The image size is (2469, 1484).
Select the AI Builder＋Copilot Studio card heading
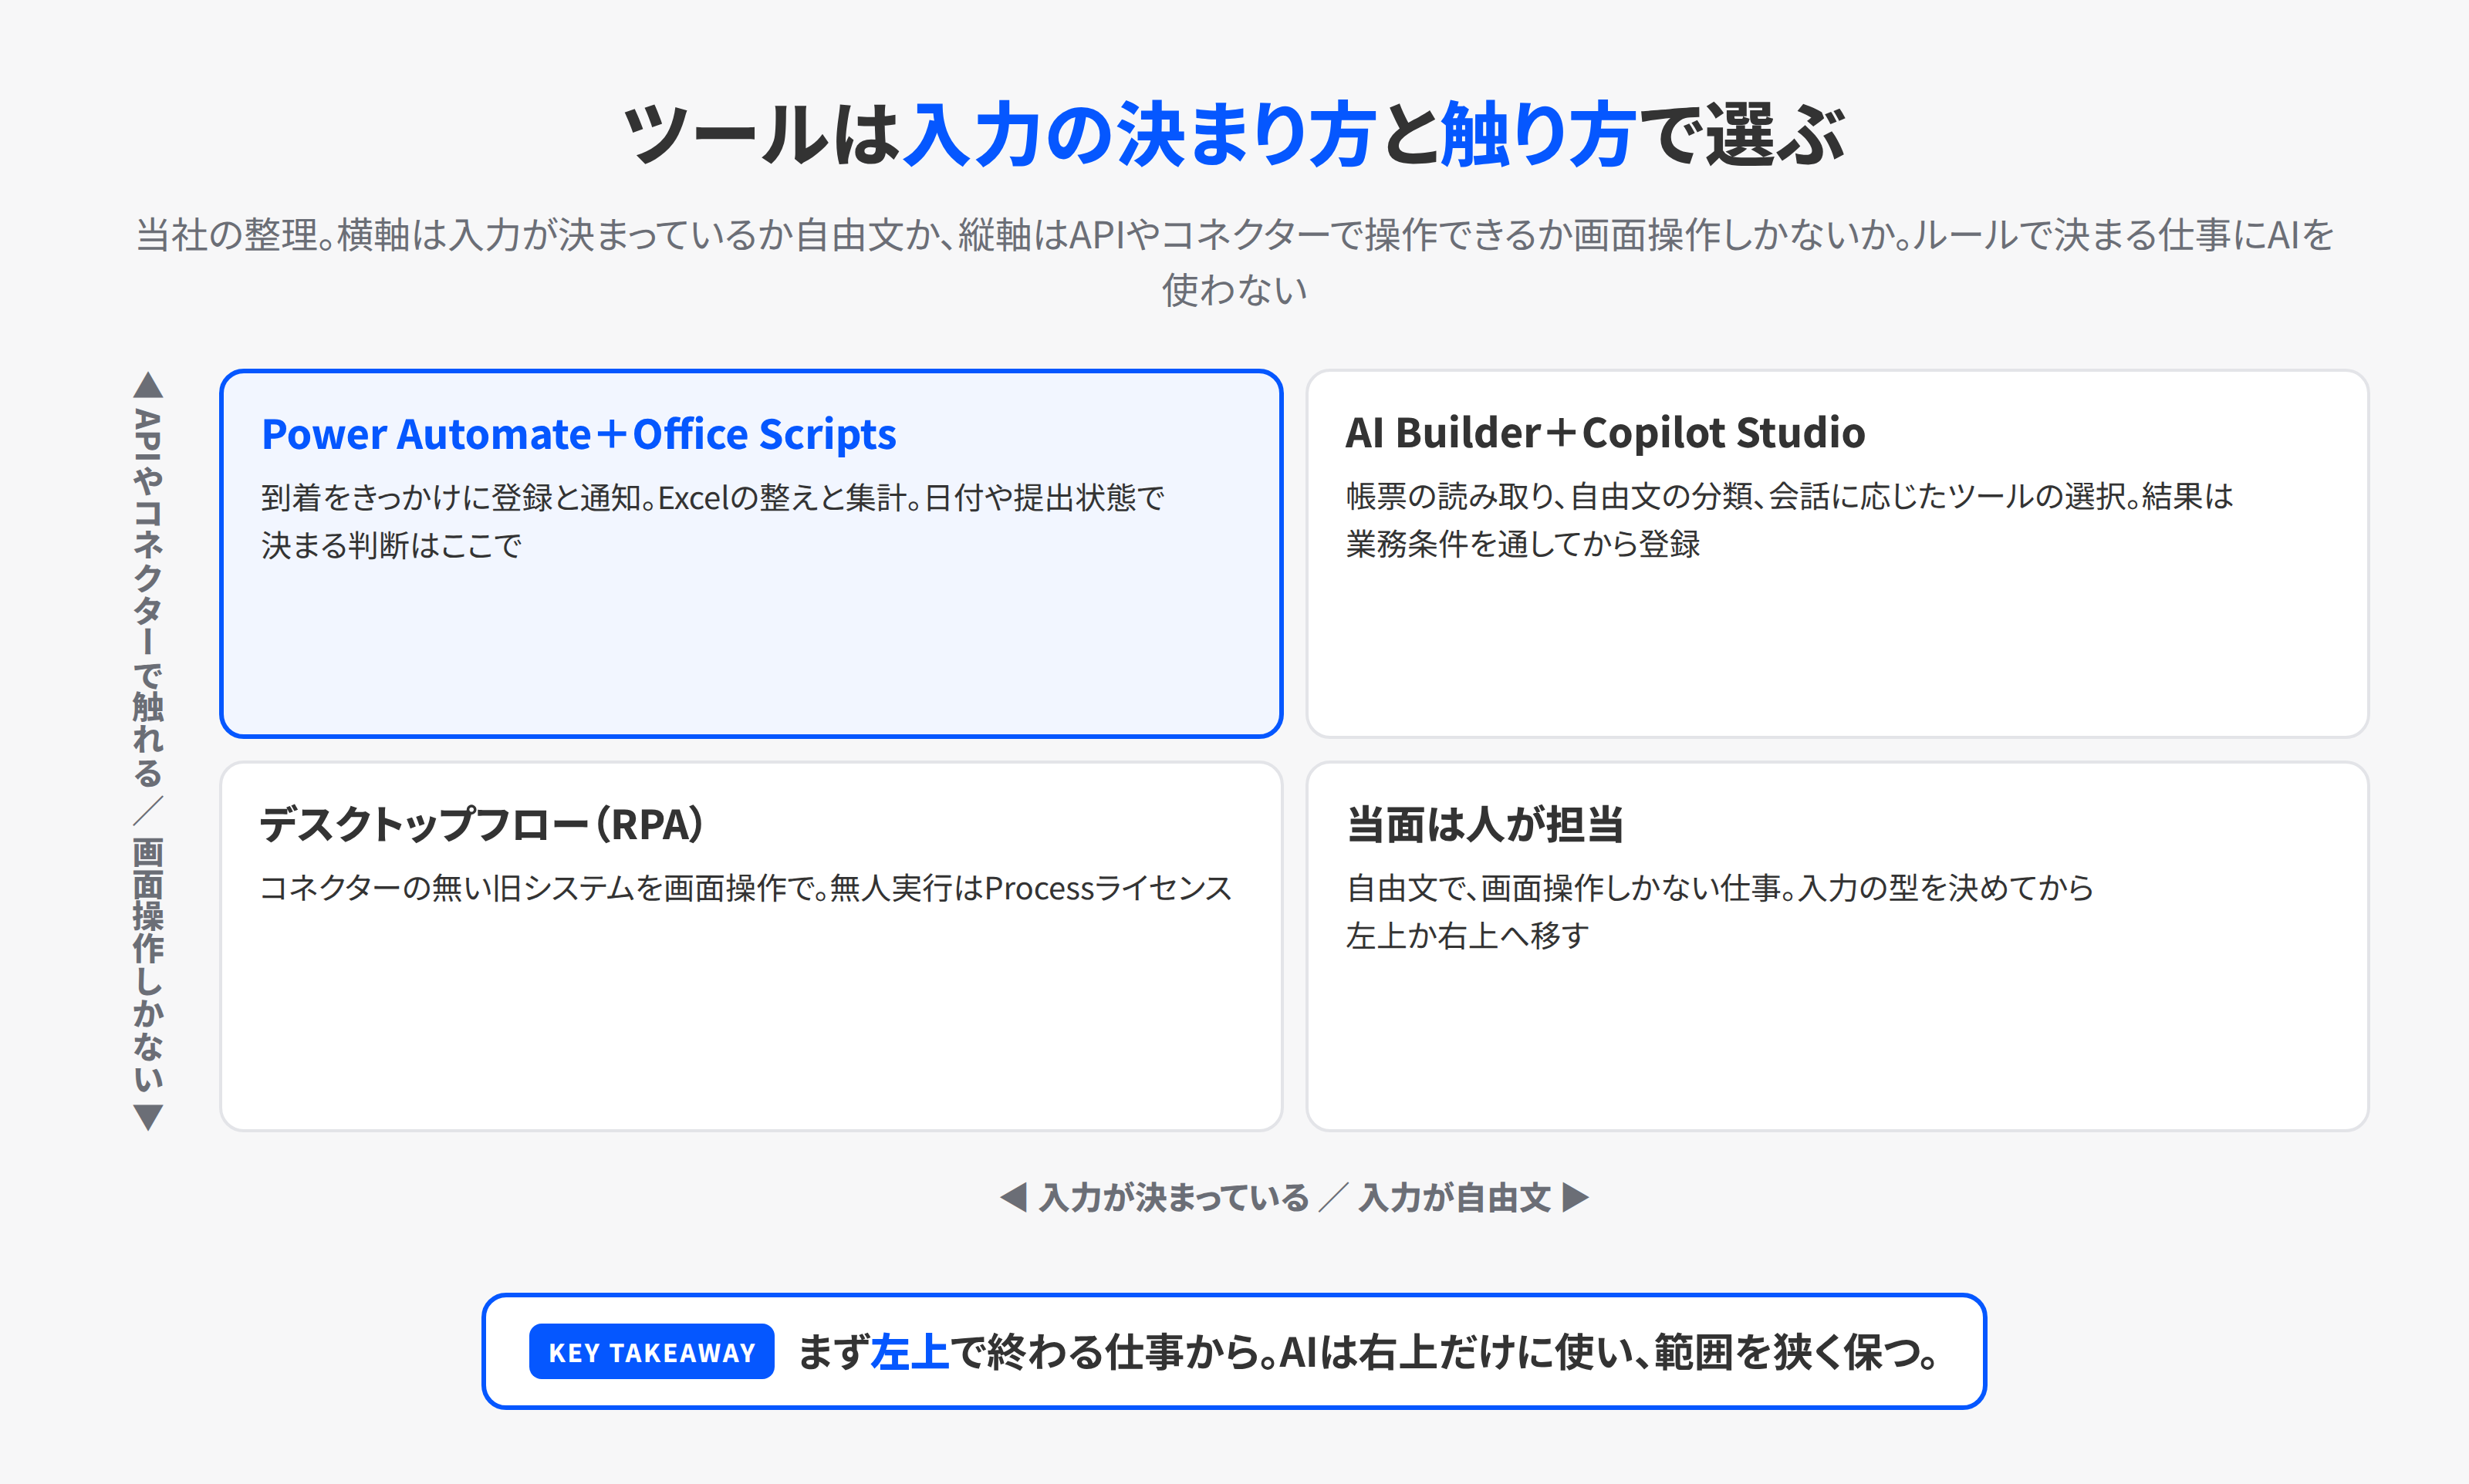(x=1605, y=433)
